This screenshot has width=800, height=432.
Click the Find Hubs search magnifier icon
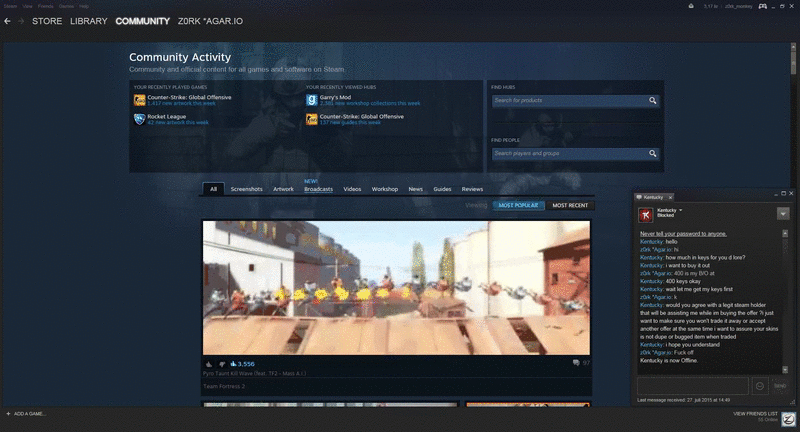point(653,100)
